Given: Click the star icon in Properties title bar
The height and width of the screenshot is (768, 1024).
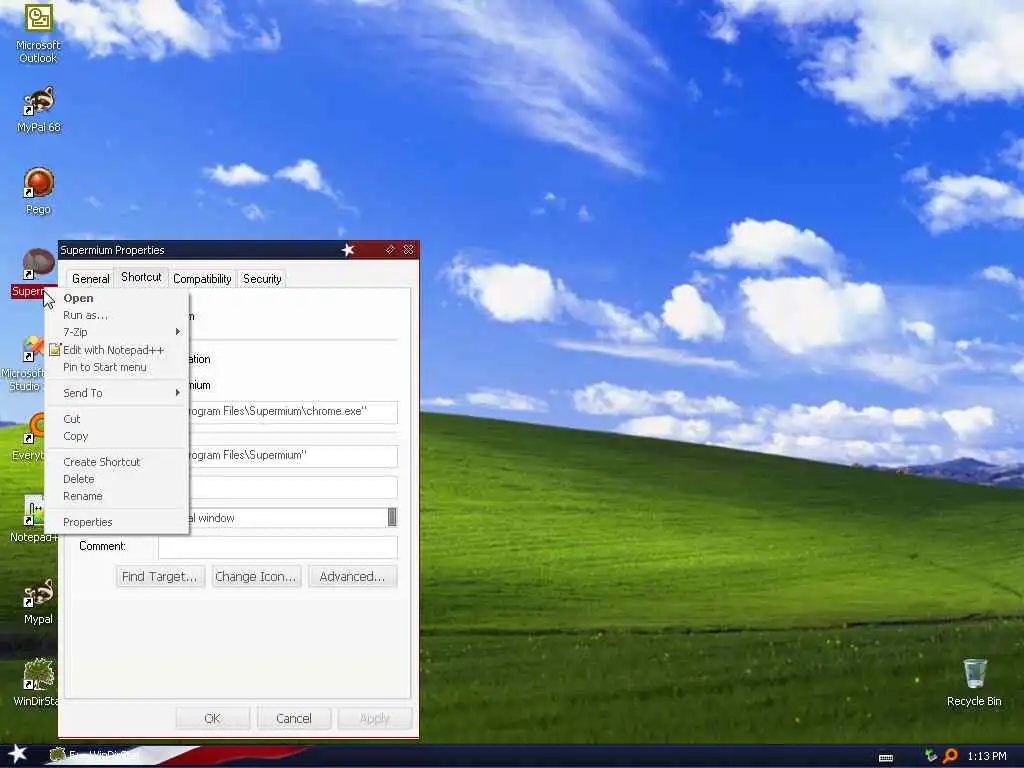Looking at the screenshot, I should click(347, 249).
